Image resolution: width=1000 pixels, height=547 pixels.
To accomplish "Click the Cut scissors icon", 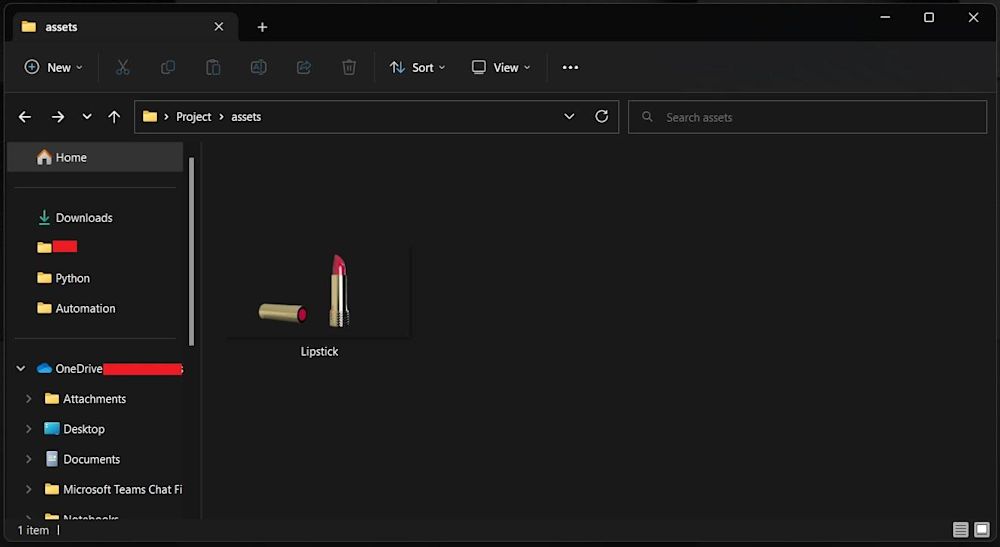I will (x=122, y=67).
